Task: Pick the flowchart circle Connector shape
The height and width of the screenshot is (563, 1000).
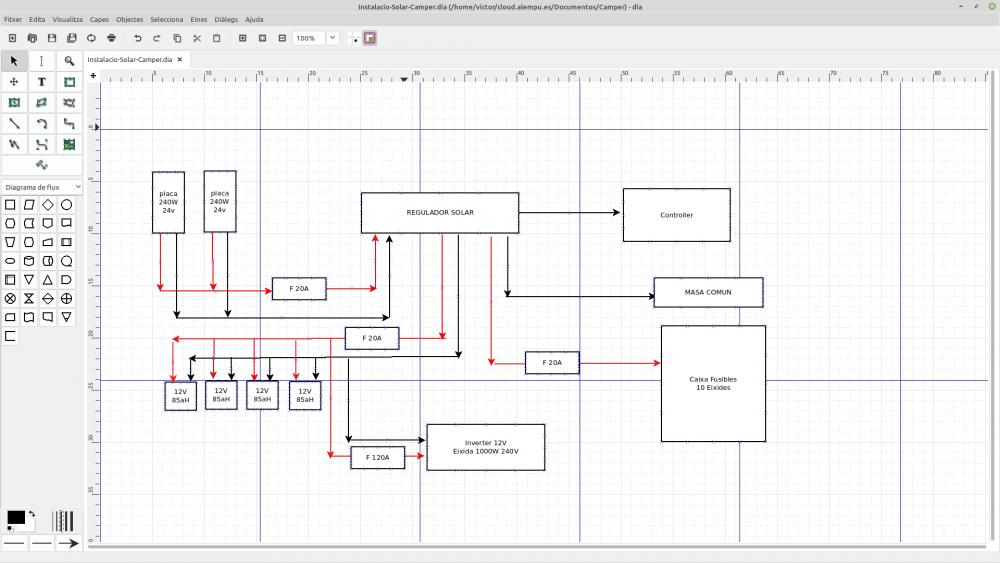Action: (66, 205)
